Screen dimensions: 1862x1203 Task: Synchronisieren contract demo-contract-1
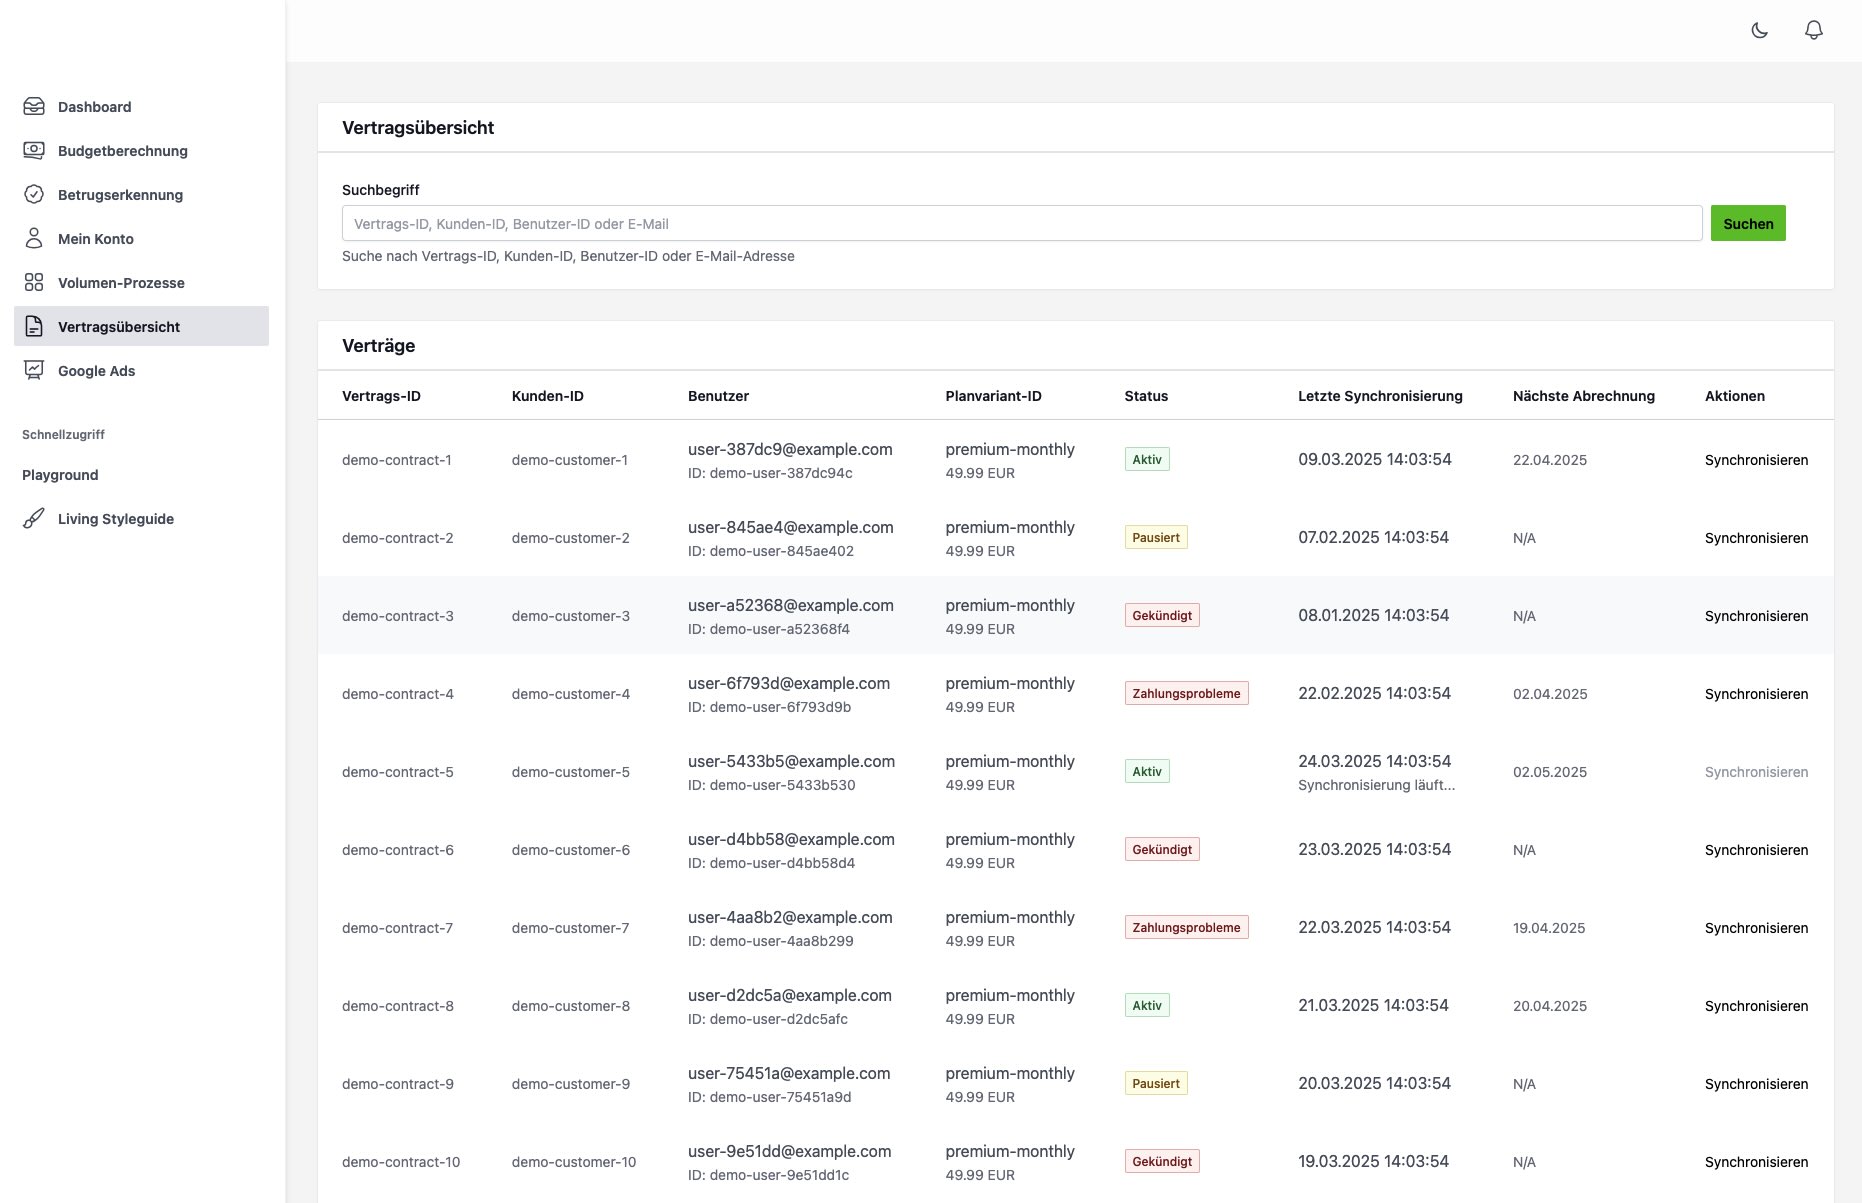tap(1755, 460)
